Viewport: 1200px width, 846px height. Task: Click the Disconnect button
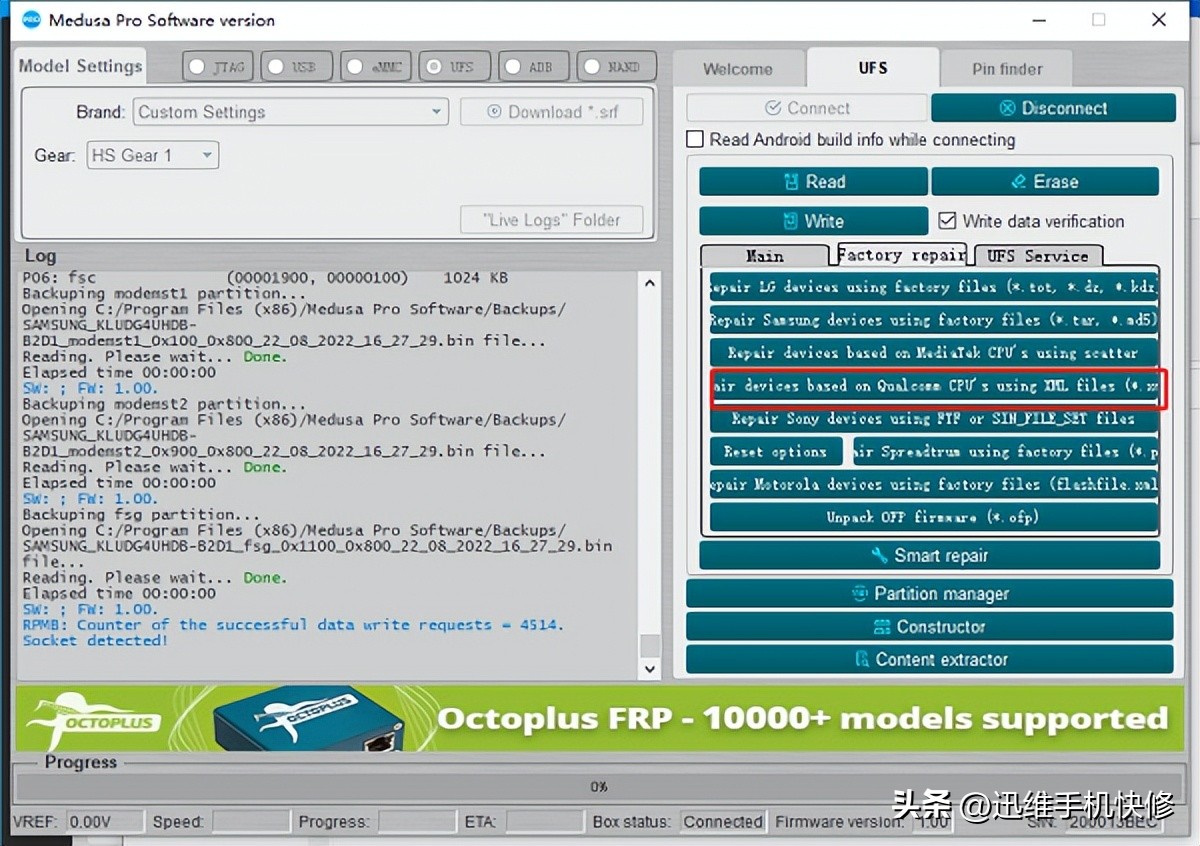click(x=1053, y=108)
